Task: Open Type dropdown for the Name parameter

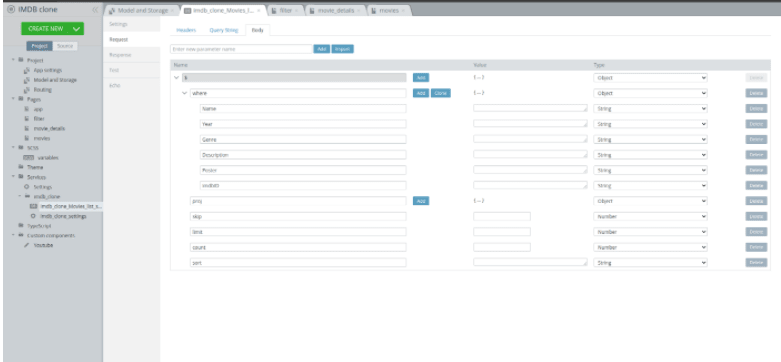Action: 650,109
